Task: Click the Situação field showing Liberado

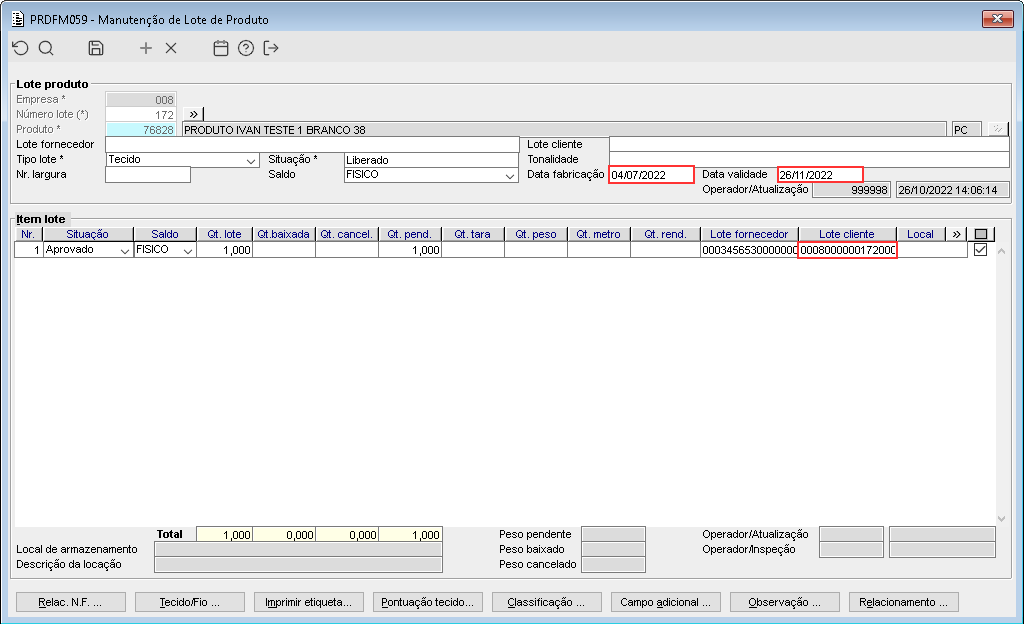Action: pyautogui.click(x=431, y=160)
